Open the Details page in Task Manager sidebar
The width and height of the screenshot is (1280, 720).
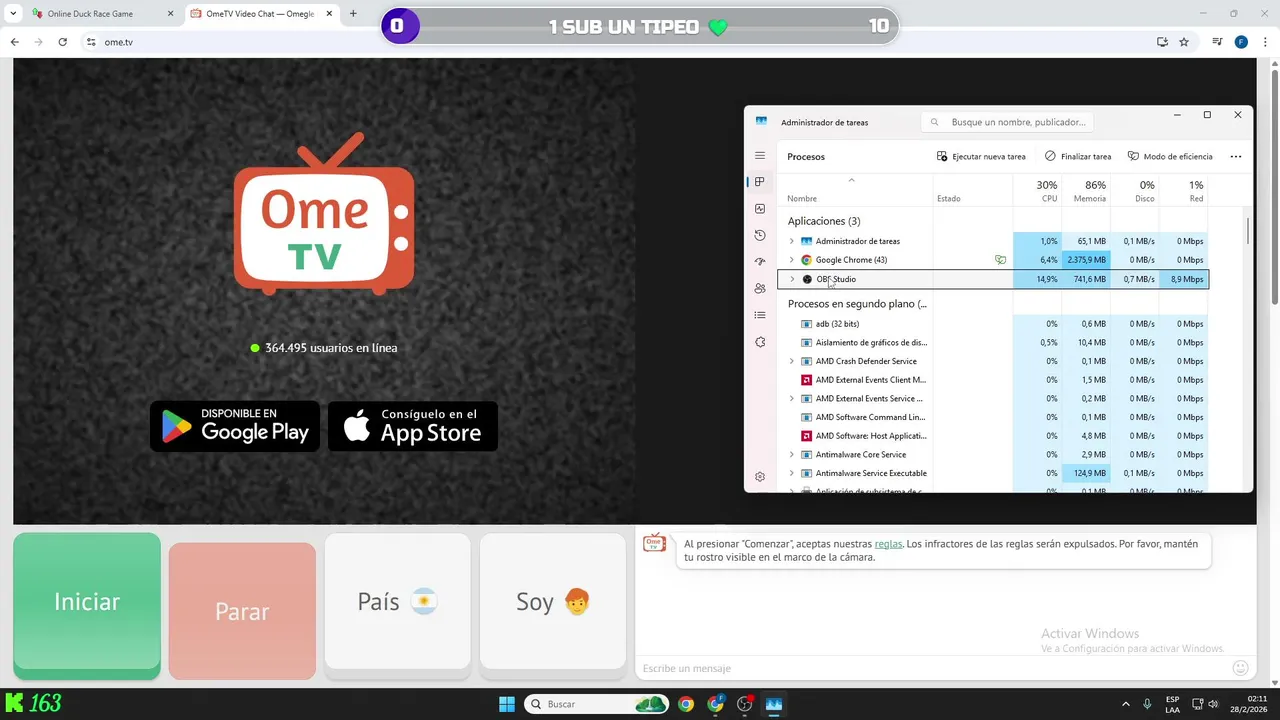(x=760, y=315)
